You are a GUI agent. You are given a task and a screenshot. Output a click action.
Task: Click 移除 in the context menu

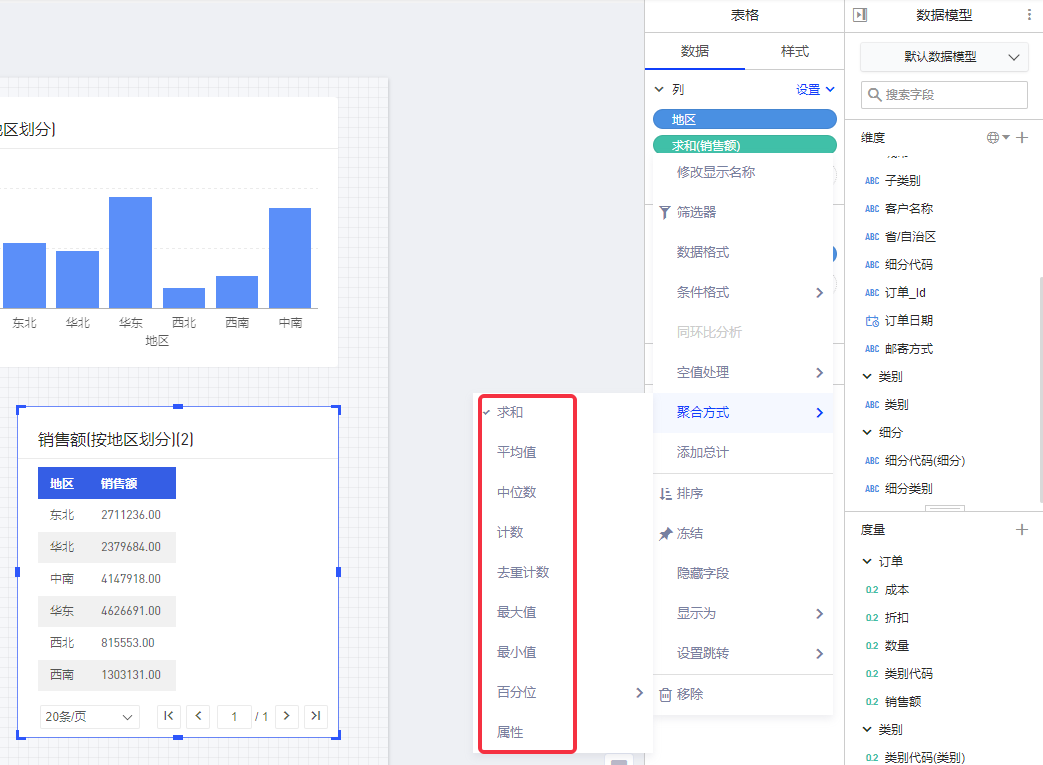[x=690, y=694]
